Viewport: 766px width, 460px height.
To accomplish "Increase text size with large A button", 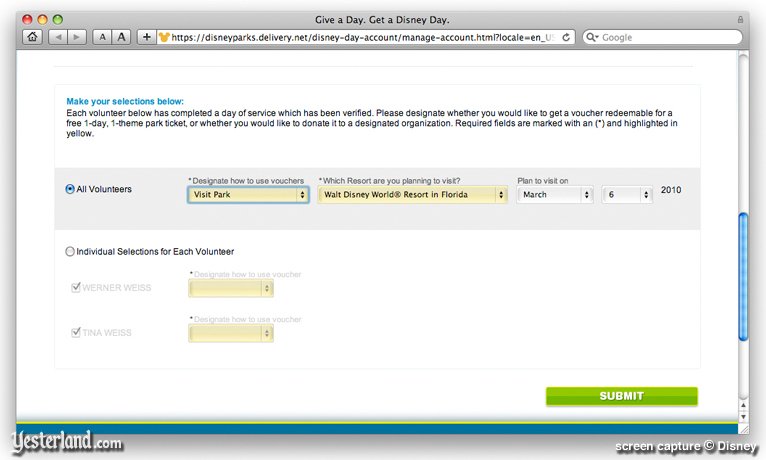I will click(121, 37).
